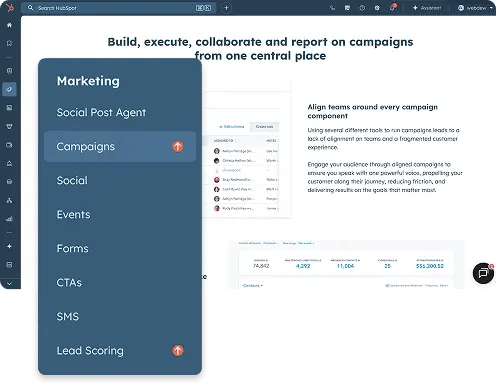The image size is (496, 386).
Task: Open the Content icon in sidebar
Action: tap(9, 108)
